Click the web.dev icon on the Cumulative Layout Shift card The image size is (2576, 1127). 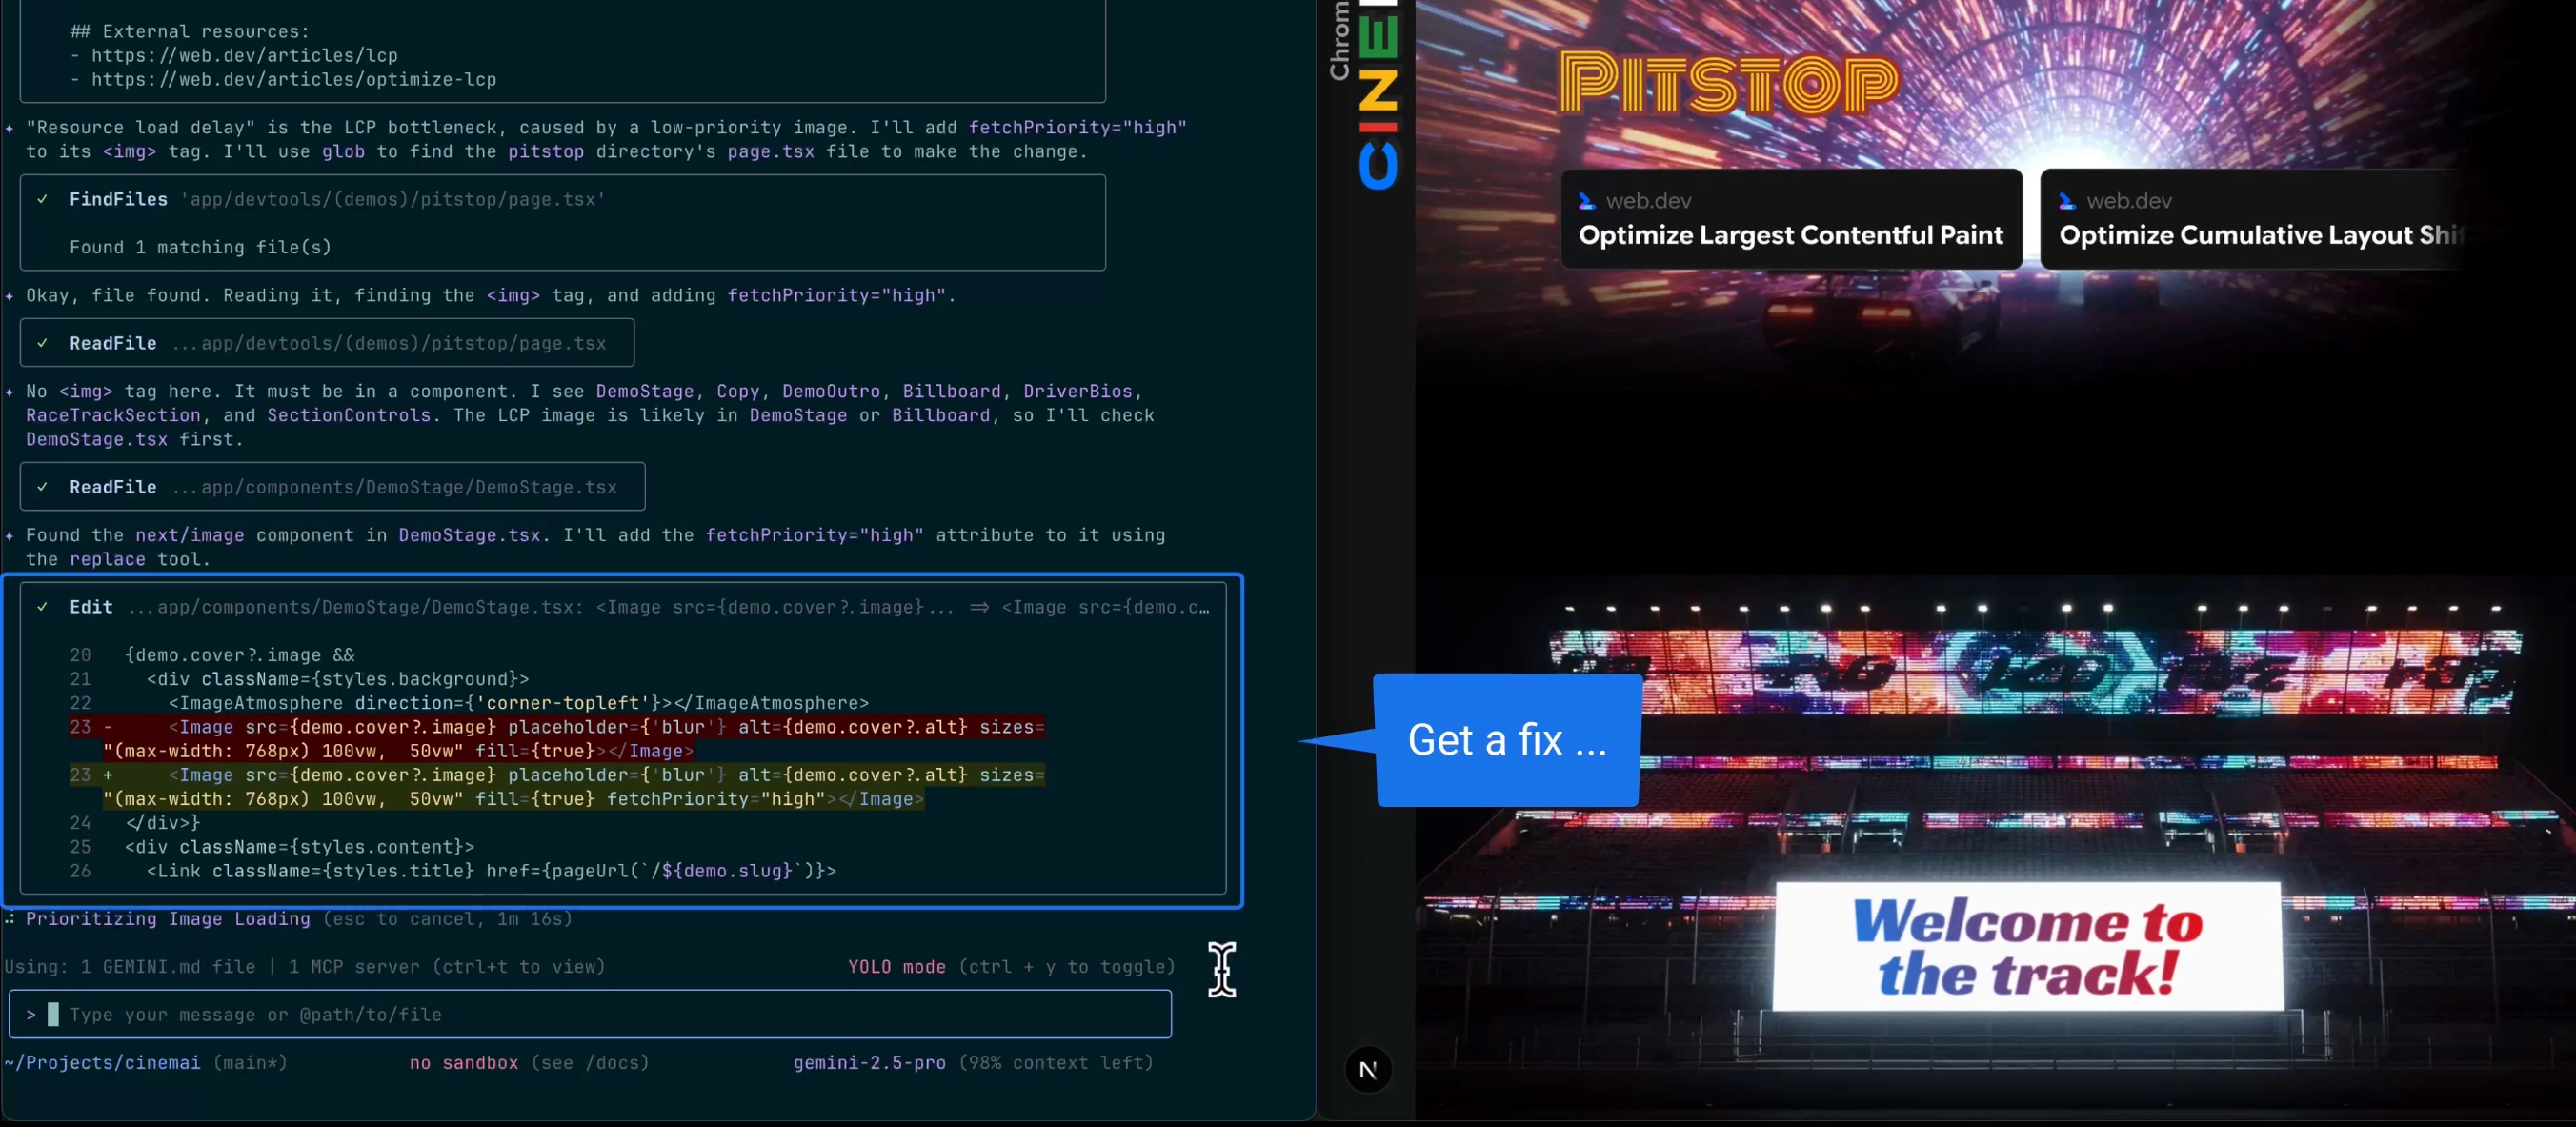click(2069, 200)
